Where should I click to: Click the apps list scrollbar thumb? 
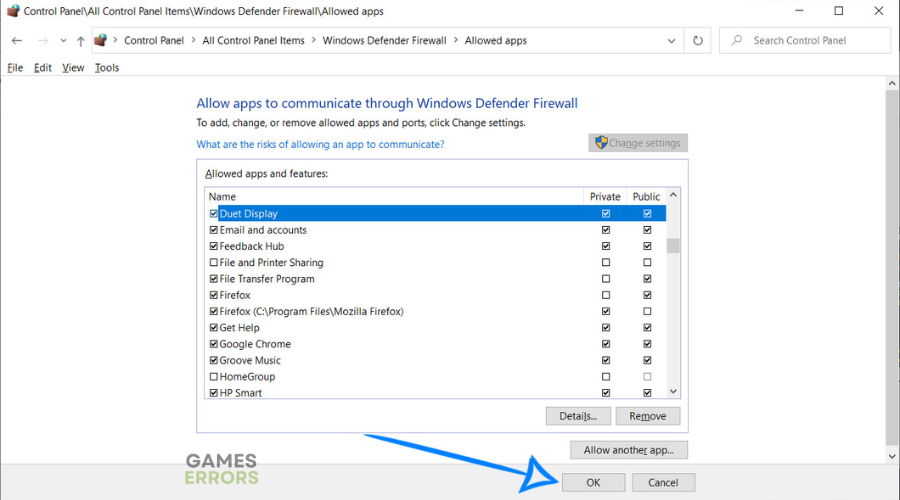tap(673, 245)
